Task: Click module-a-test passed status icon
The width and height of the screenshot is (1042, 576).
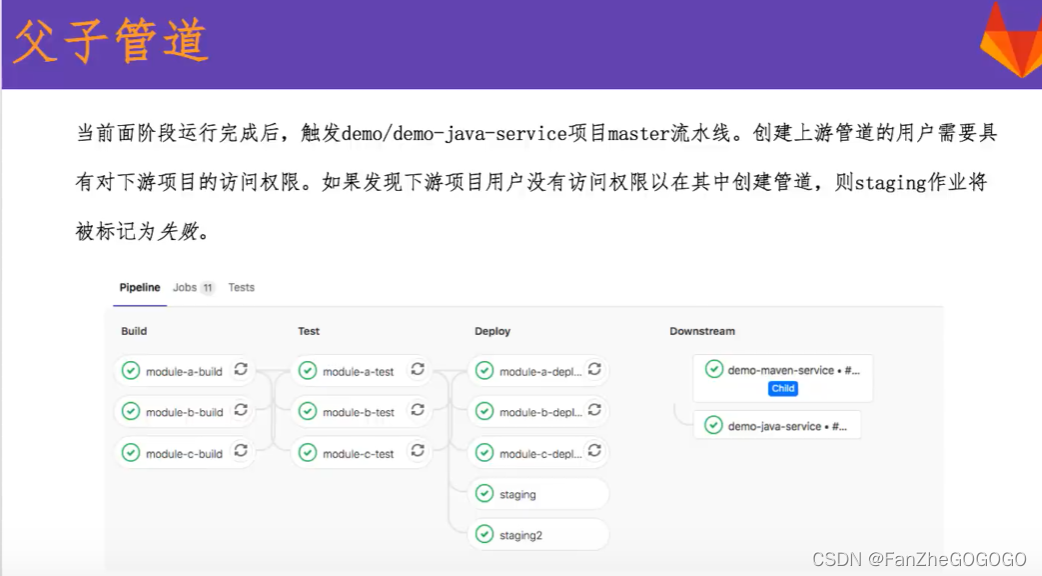Action: click(308, 371)
